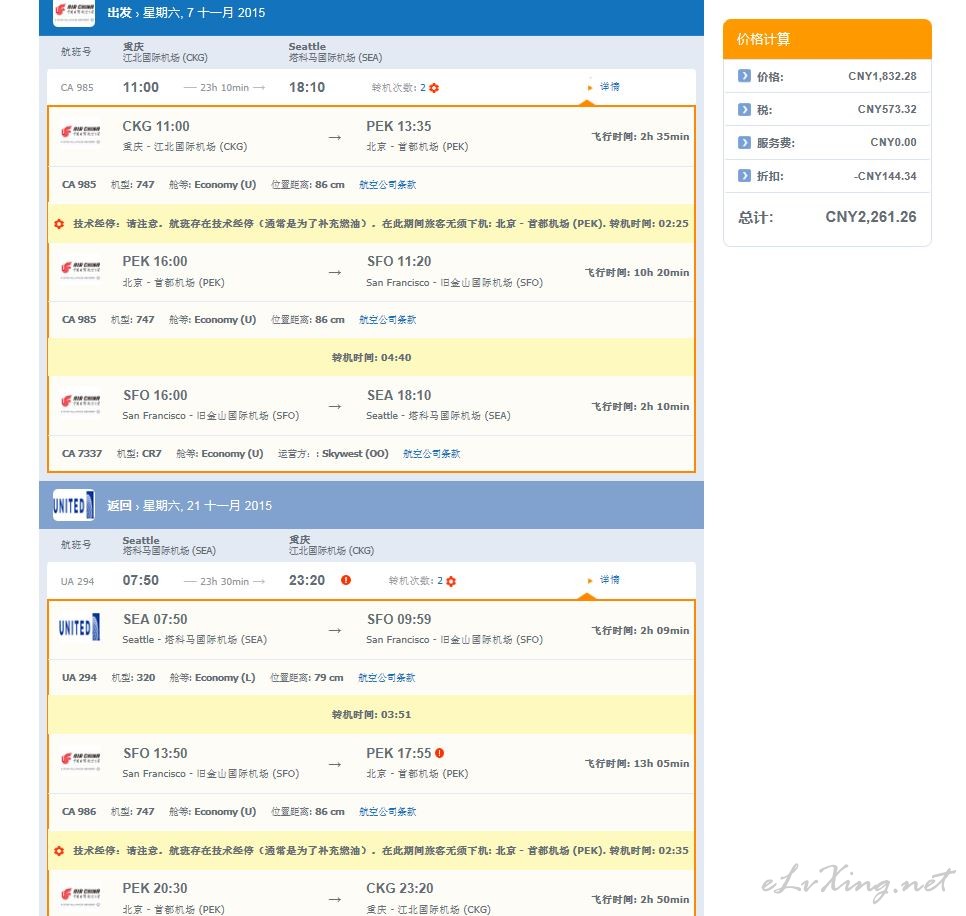Click the 价格计算 orange panel header

[x=827, y=39]
